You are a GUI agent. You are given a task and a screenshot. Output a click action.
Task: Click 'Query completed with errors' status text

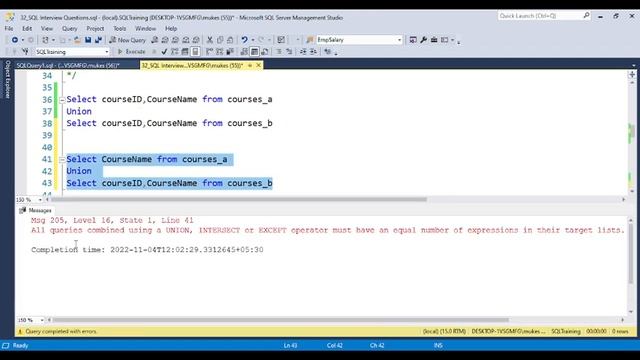(61, 331)
